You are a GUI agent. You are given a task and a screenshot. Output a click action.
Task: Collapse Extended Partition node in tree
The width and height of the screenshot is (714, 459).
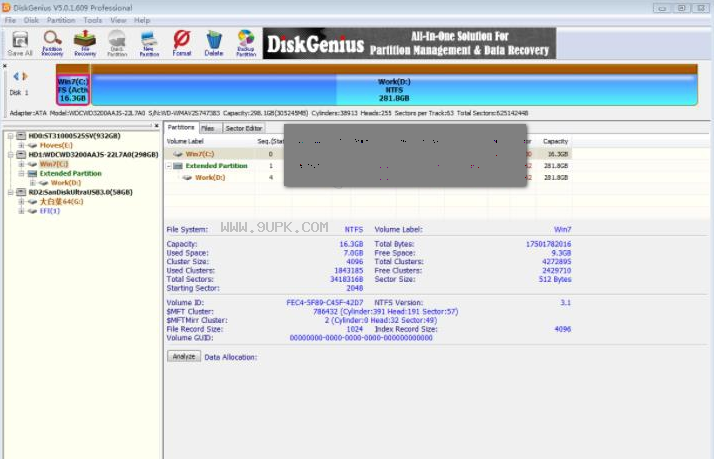pyautogui.click(x=21, y=173)
